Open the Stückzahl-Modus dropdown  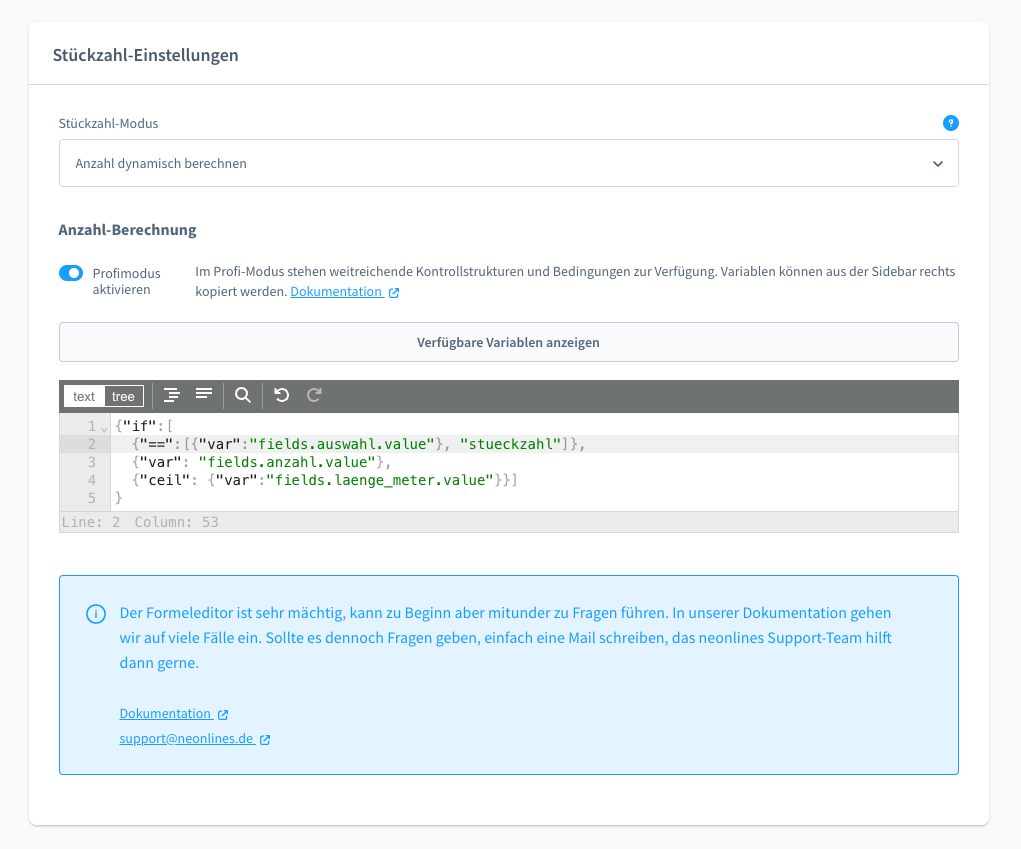click(508, 163)
